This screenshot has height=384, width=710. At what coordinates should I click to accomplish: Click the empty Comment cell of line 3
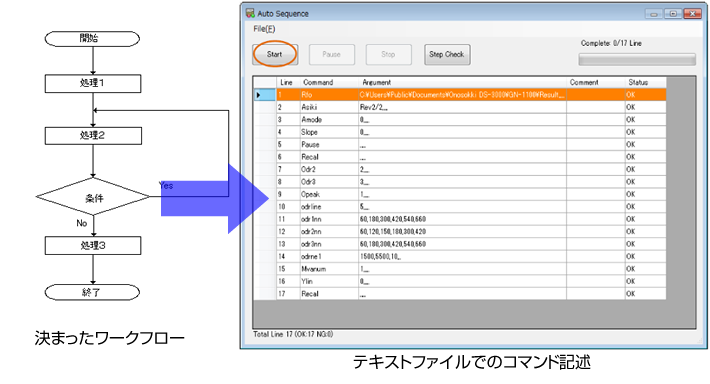(595, 120)
